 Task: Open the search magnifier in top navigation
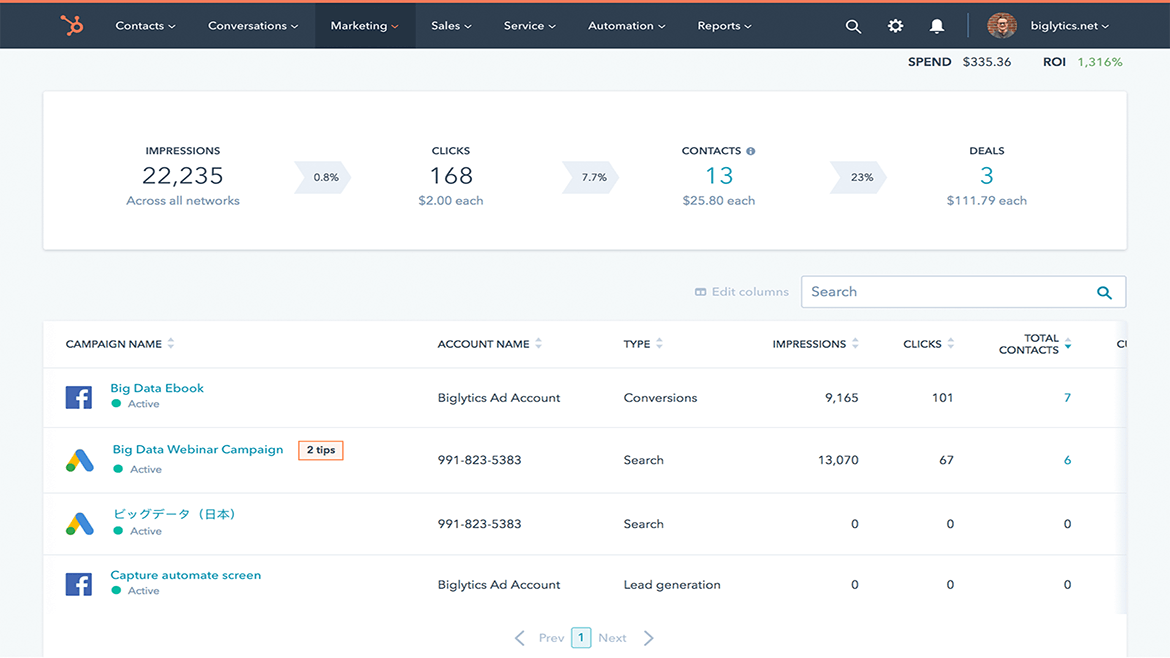pos(853,27)
